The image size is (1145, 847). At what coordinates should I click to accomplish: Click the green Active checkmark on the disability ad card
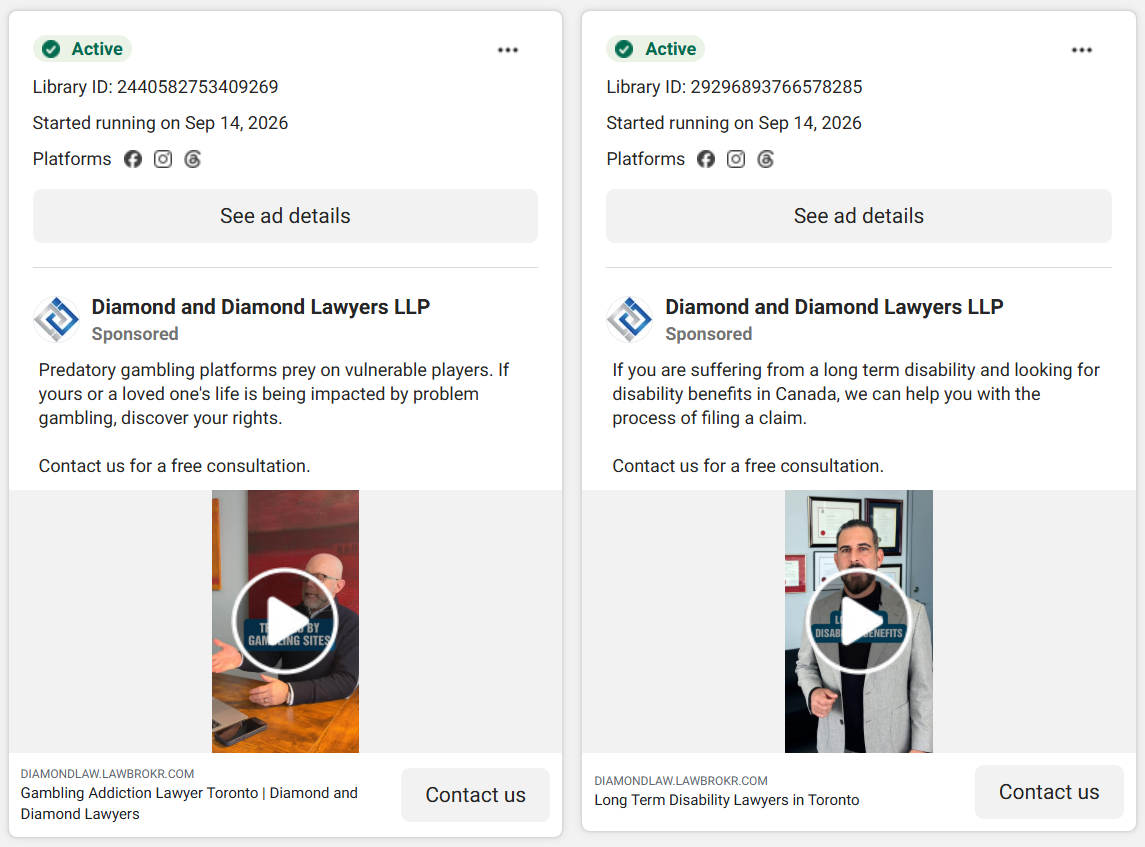(624, 49)
